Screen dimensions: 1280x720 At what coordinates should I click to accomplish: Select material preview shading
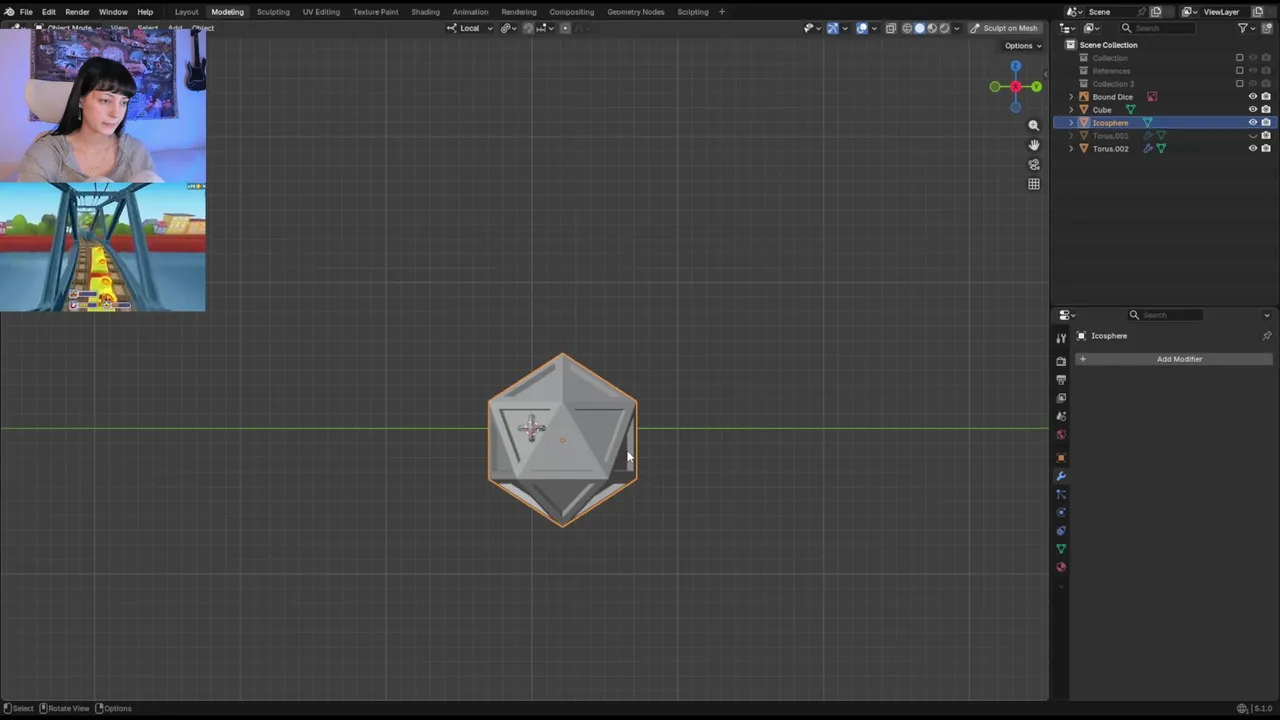pos(932,28)
